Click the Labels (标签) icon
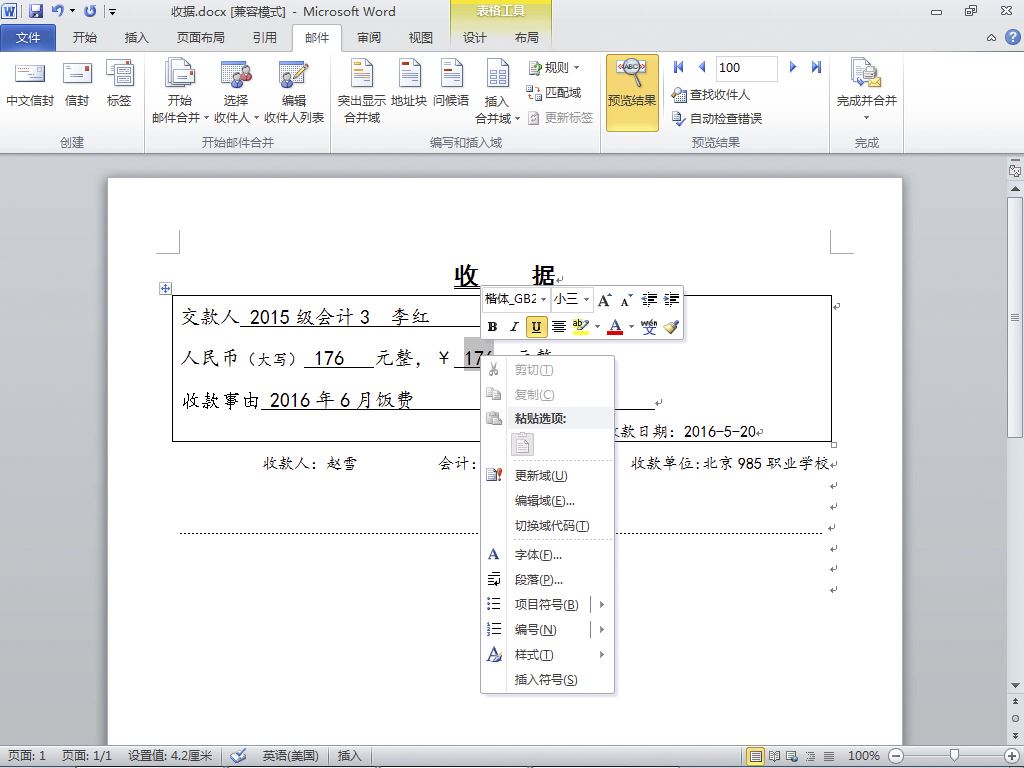Screen dimensions: 1024x768 (x=120, y=84)
